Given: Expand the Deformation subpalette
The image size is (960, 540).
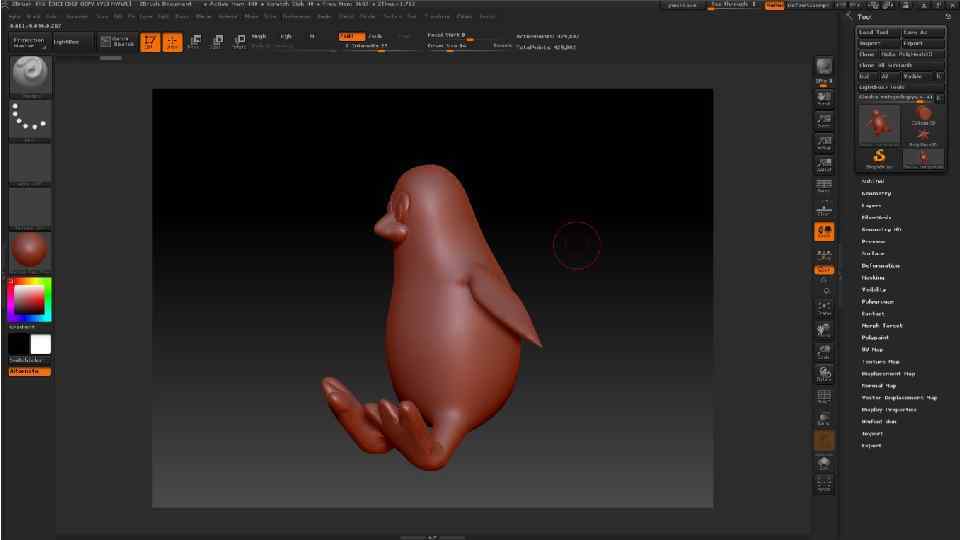Looking at the screenshot, I should coord(880,266).
